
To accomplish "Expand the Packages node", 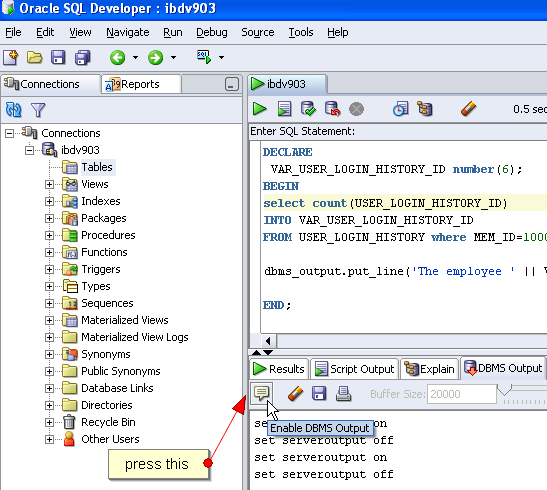I will [49, 219].
